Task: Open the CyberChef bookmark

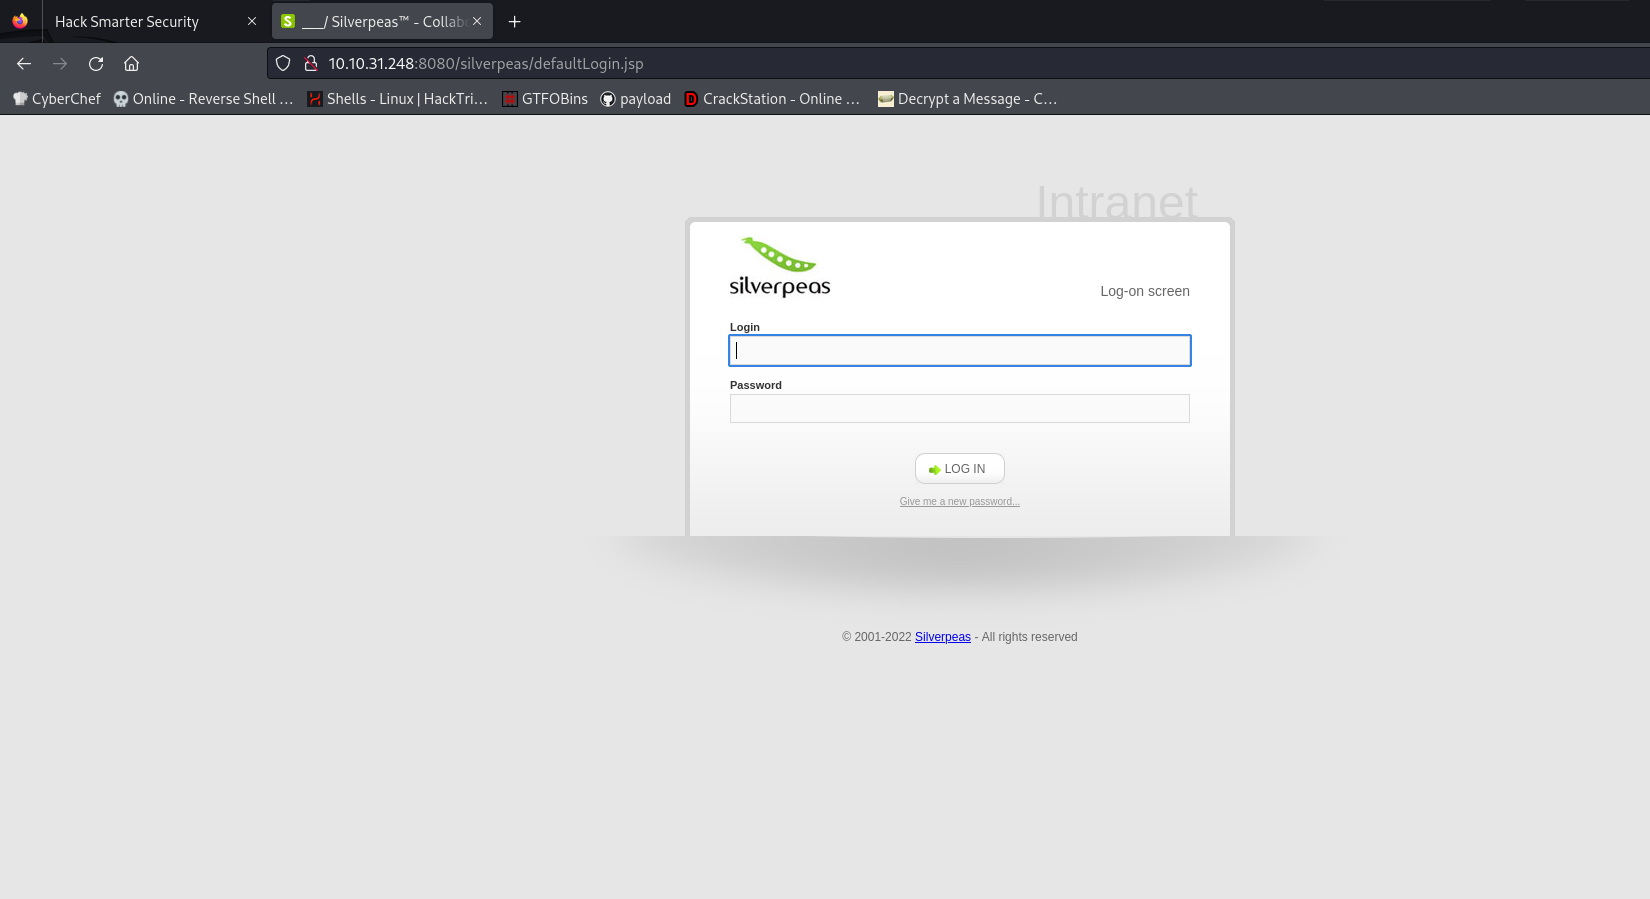Action: tap(57, 98)
